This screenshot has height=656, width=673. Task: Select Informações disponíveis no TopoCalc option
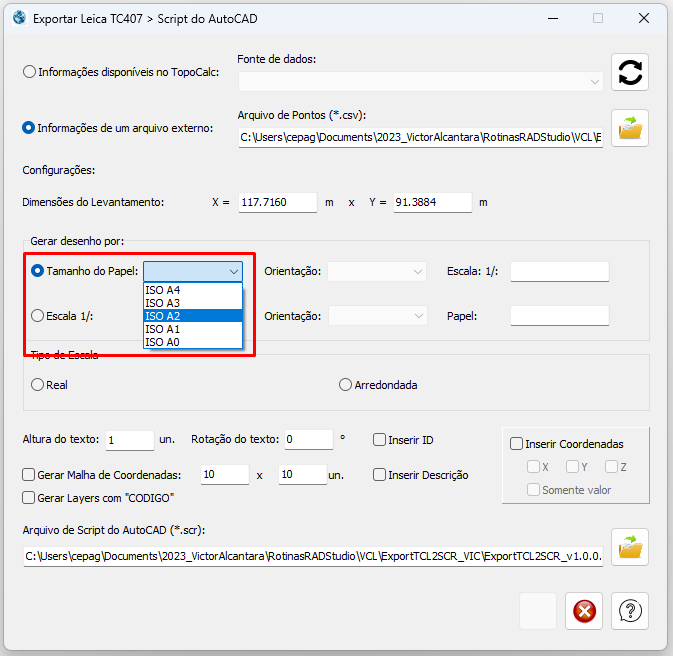click(29, 72)
